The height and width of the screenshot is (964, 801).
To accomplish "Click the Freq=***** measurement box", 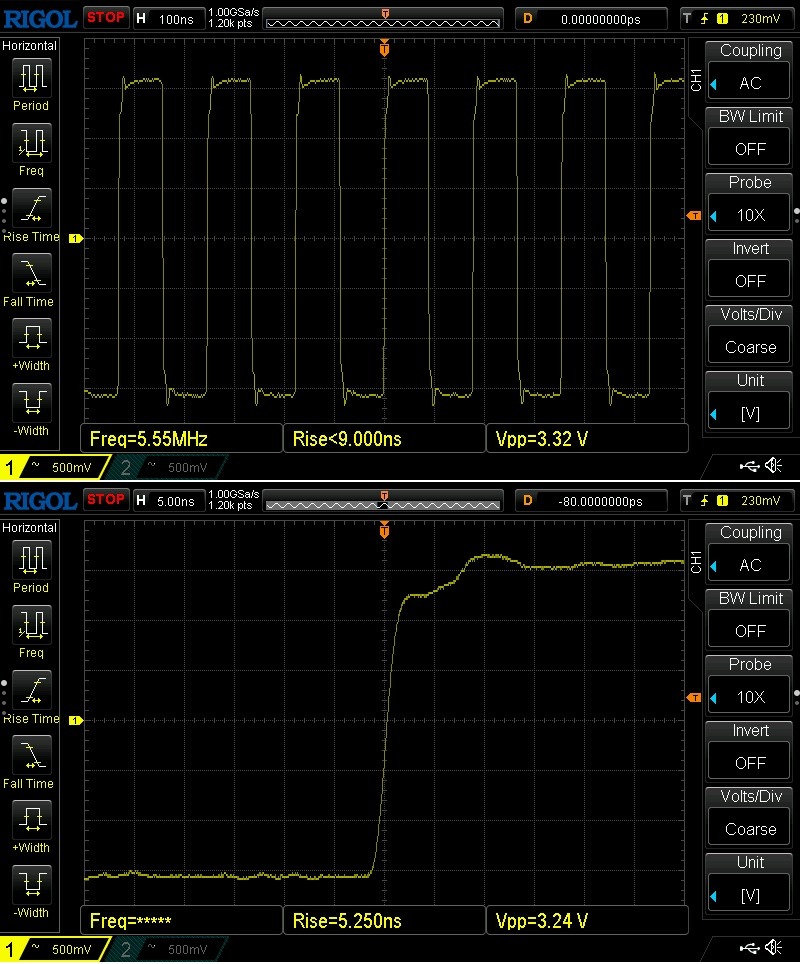I will (181, 920).
